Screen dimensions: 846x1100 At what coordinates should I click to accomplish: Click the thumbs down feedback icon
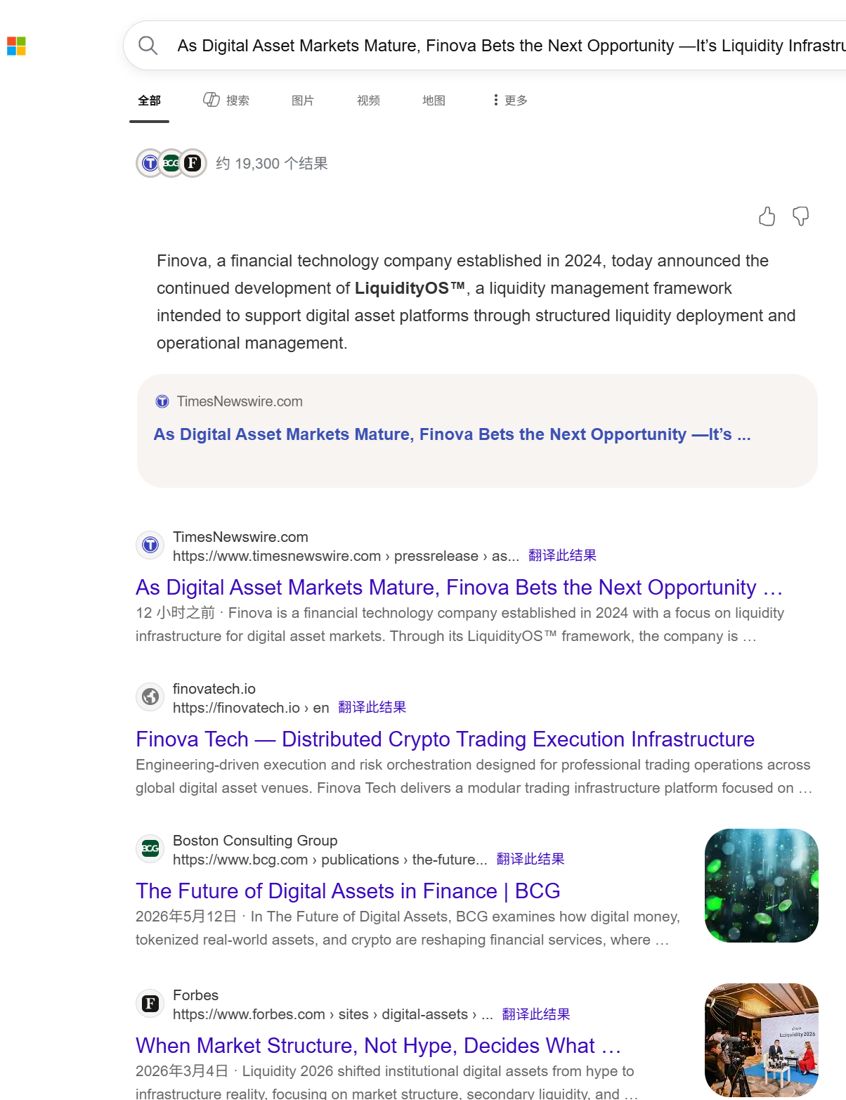800,216
